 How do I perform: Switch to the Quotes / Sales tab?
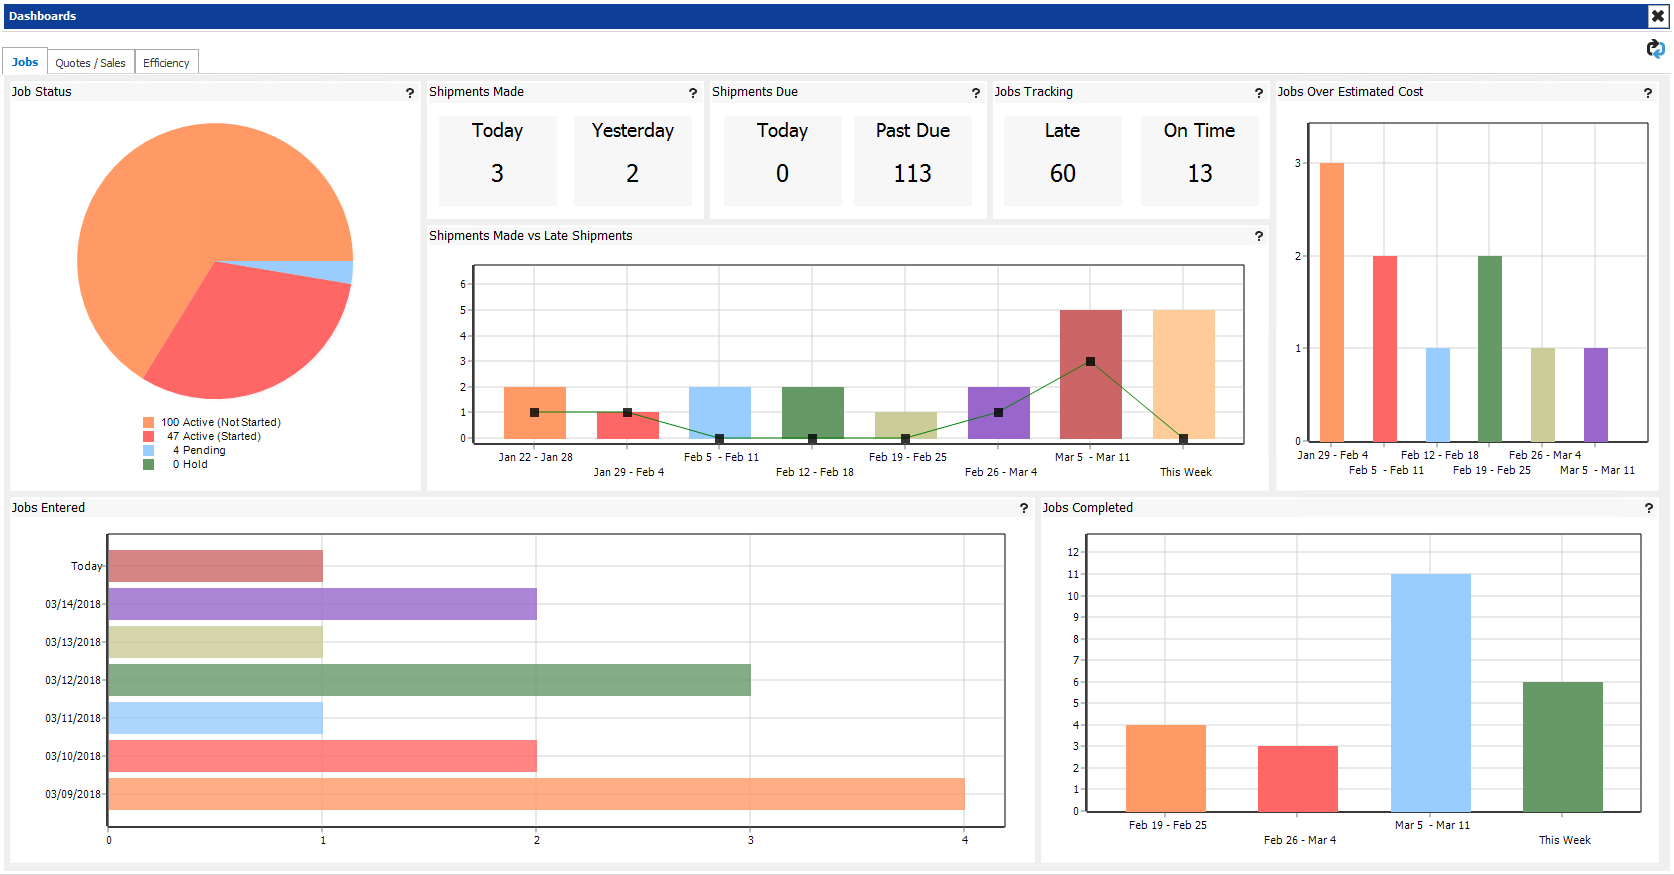[90, 63]
